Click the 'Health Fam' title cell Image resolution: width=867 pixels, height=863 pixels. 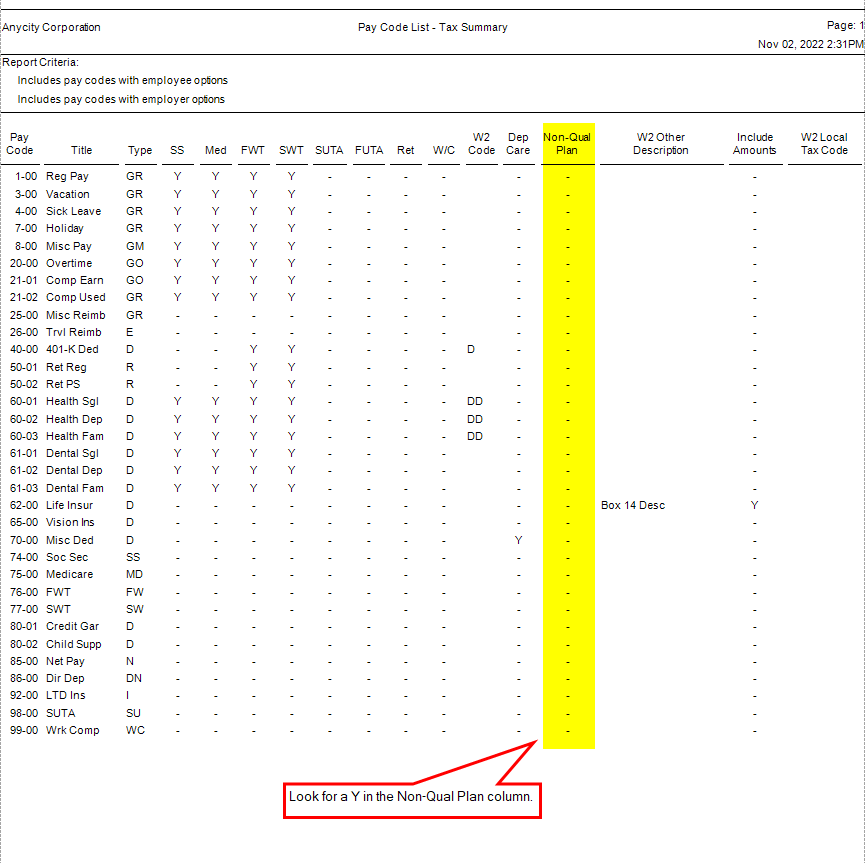click(x=75, y=436)
